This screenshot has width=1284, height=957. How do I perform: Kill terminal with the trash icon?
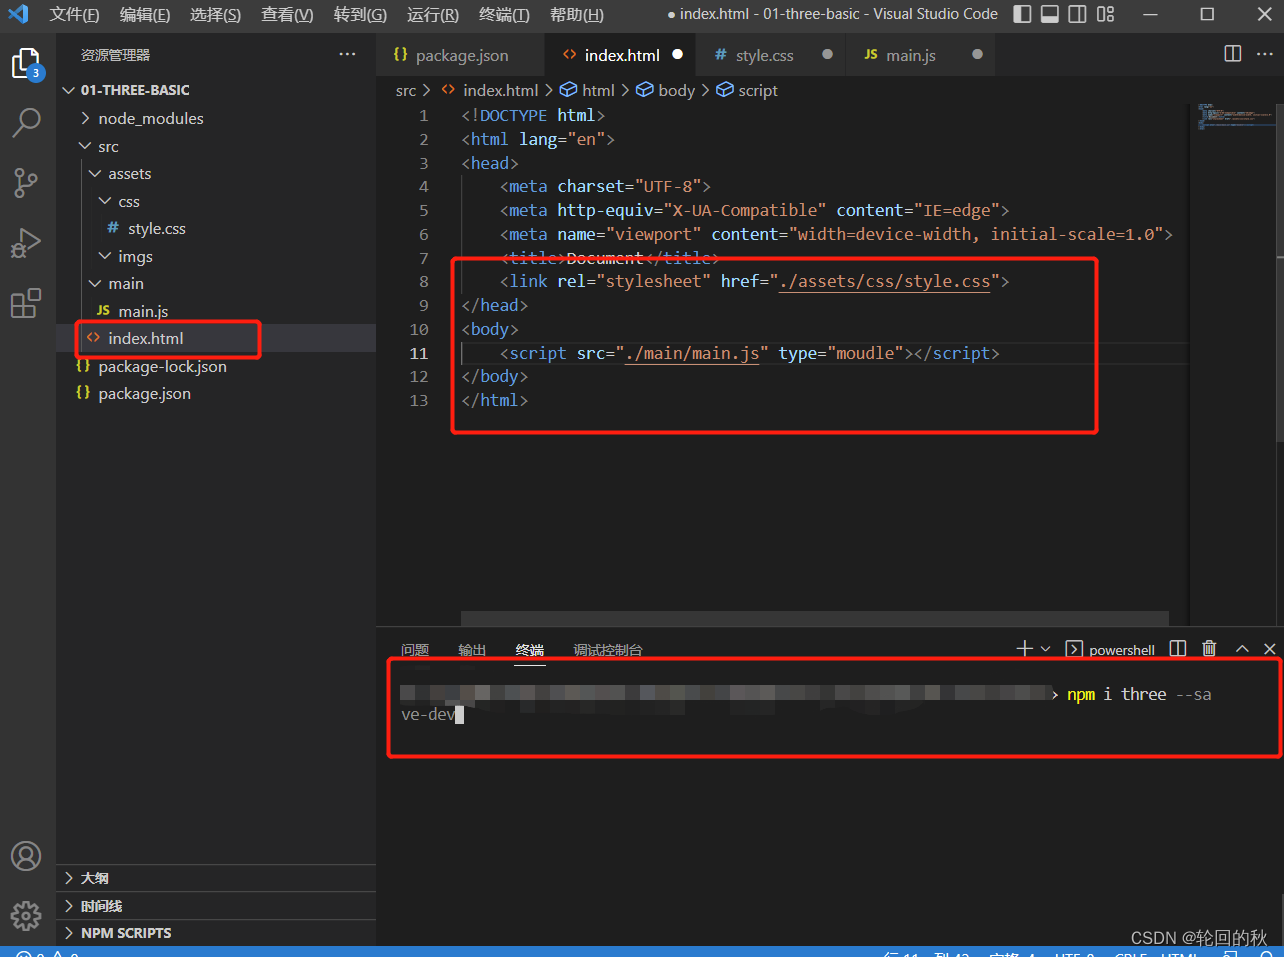[x=1209, y=649]
